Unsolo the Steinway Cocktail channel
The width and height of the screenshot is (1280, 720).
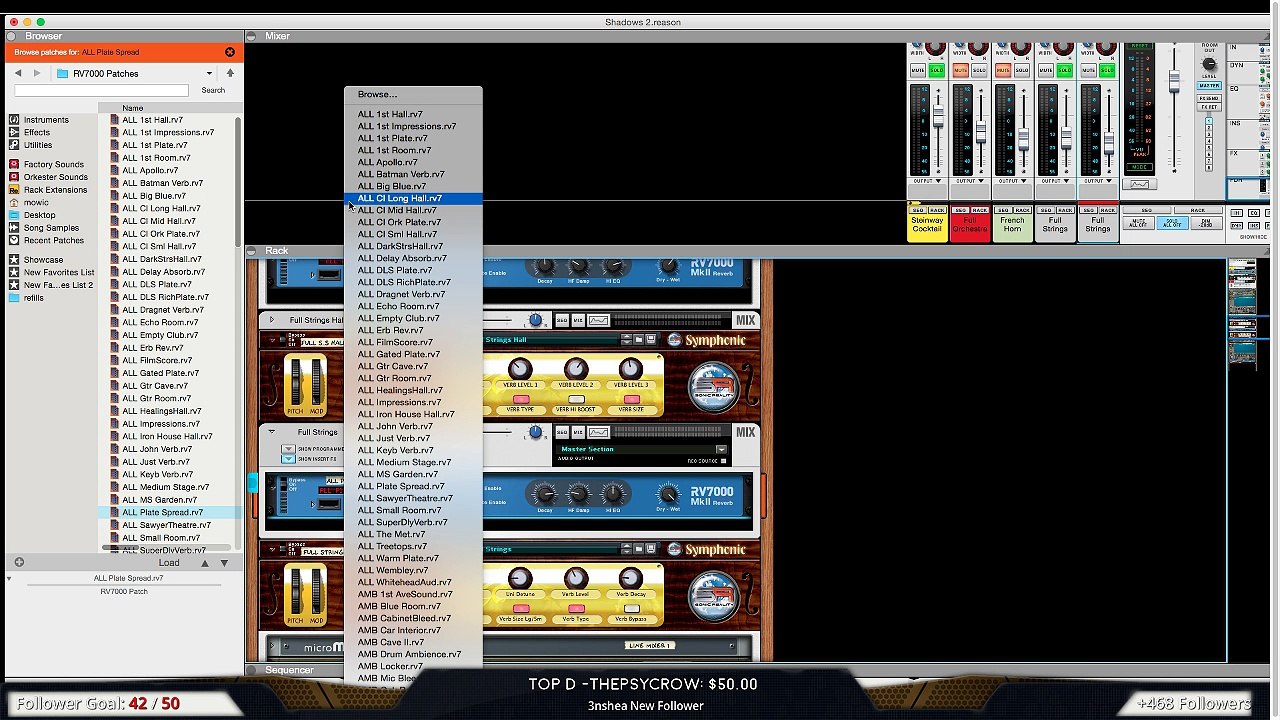click(x=936, y=70)
